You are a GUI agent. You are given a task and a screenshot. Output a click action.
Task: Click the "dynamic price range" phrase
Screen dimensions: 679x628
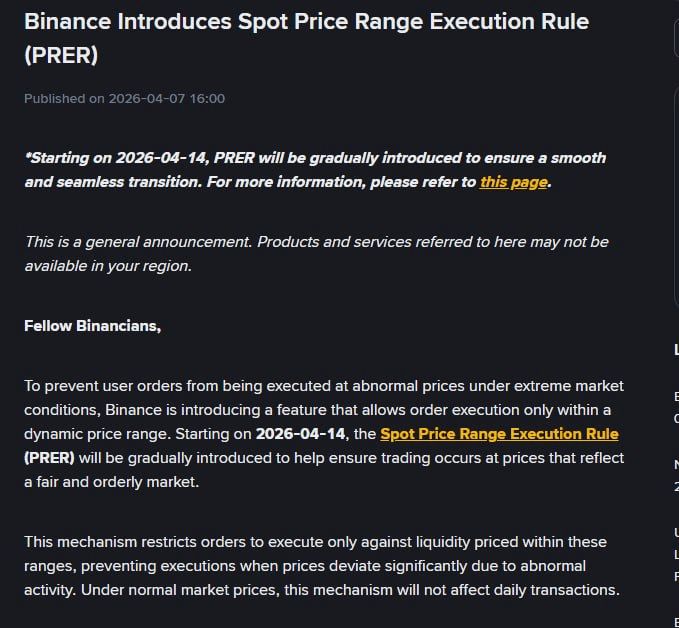[x=93, y=434]
